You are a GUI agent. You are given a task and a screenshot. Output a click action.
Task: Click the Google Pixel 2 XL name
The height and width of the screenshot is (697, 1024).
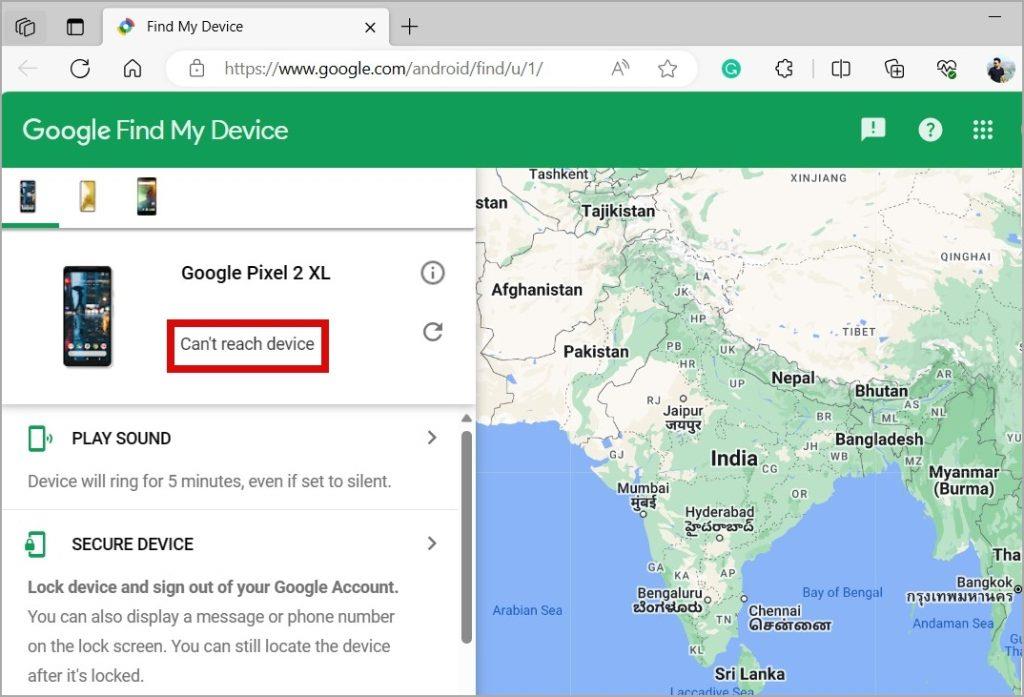tap(255, 273)
